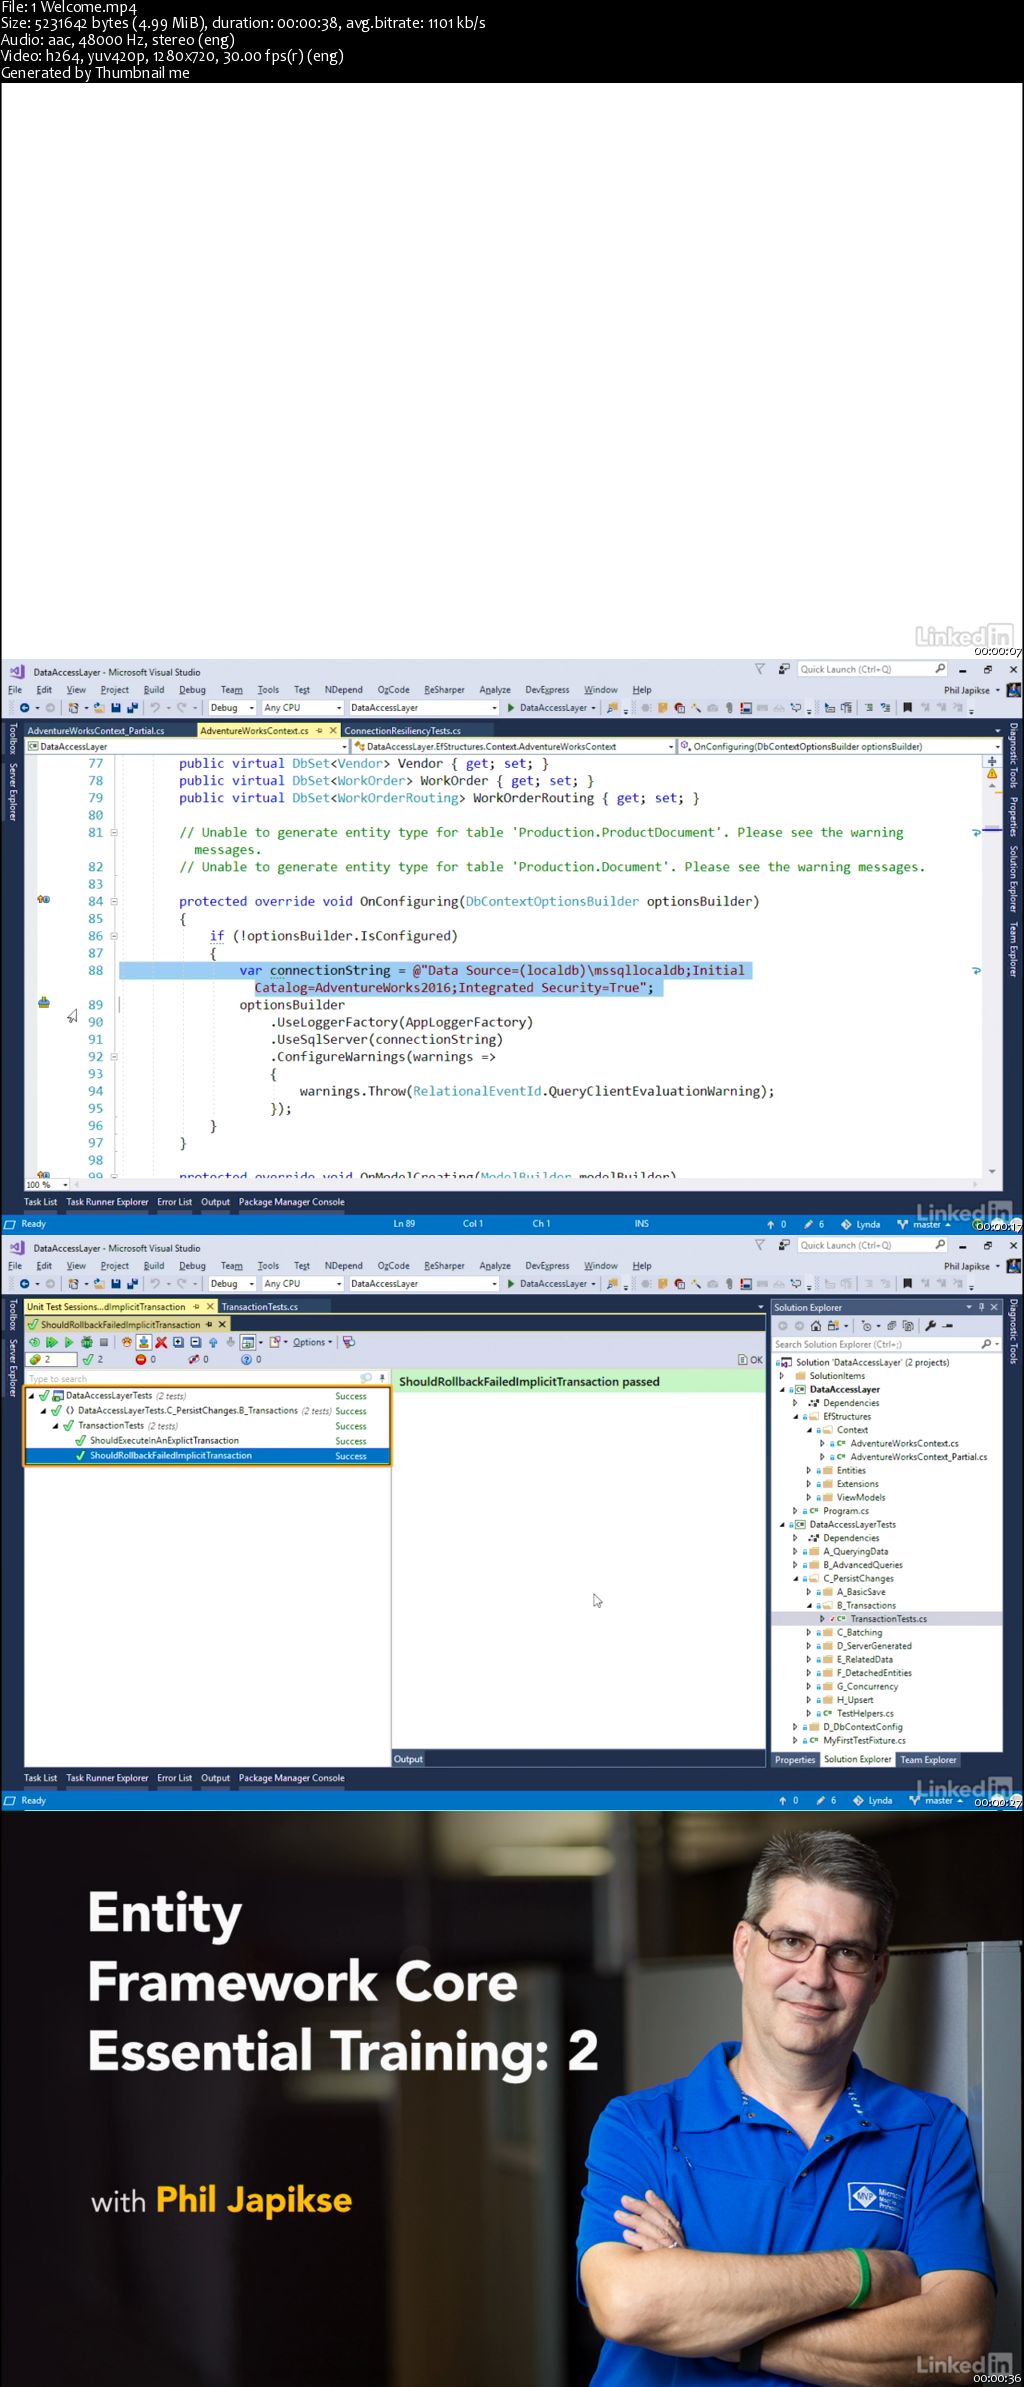
Task: Open Error List tab in the test session window
Action: click(174, 1778)
